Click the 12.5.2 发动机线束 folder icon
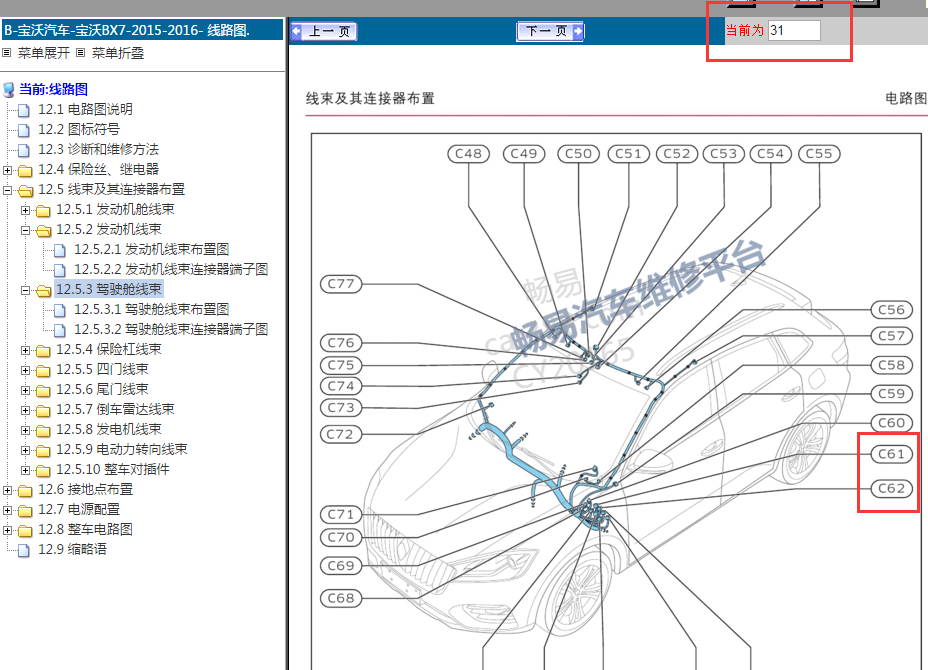Image resolution: width=928 pixels, height=670 pixels. coord(43,230)
